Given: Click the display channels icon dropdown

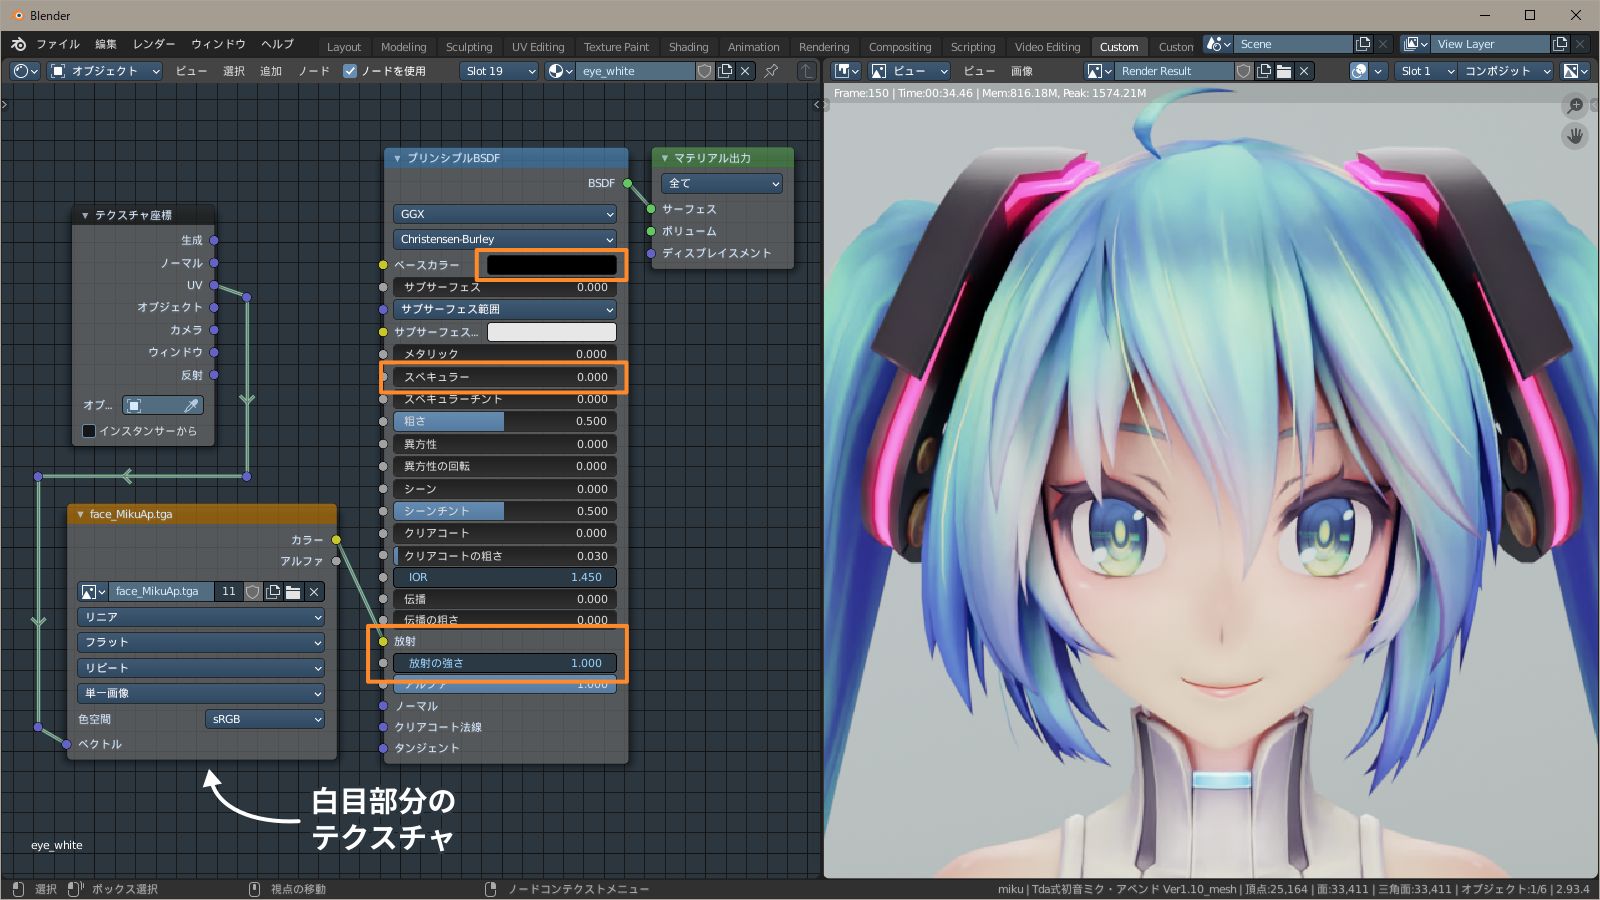Looking at the screenshot, I should [x=1576, y=71].
